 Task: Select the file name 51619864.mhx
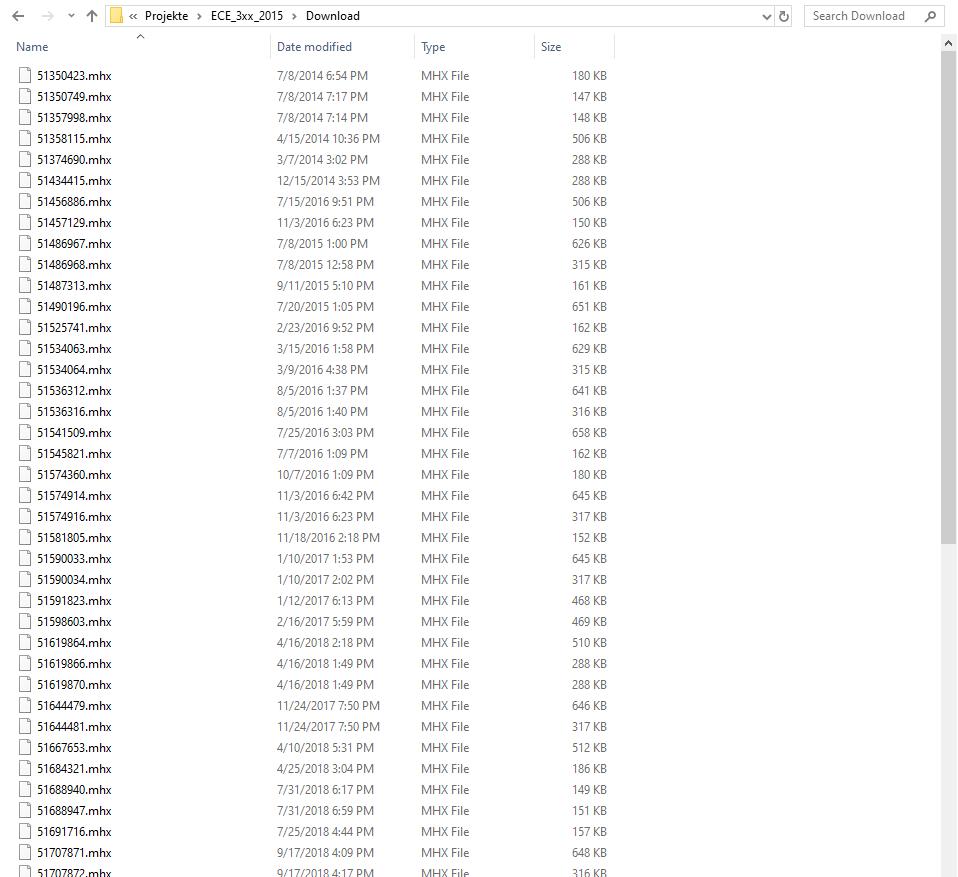coord(74,642)
